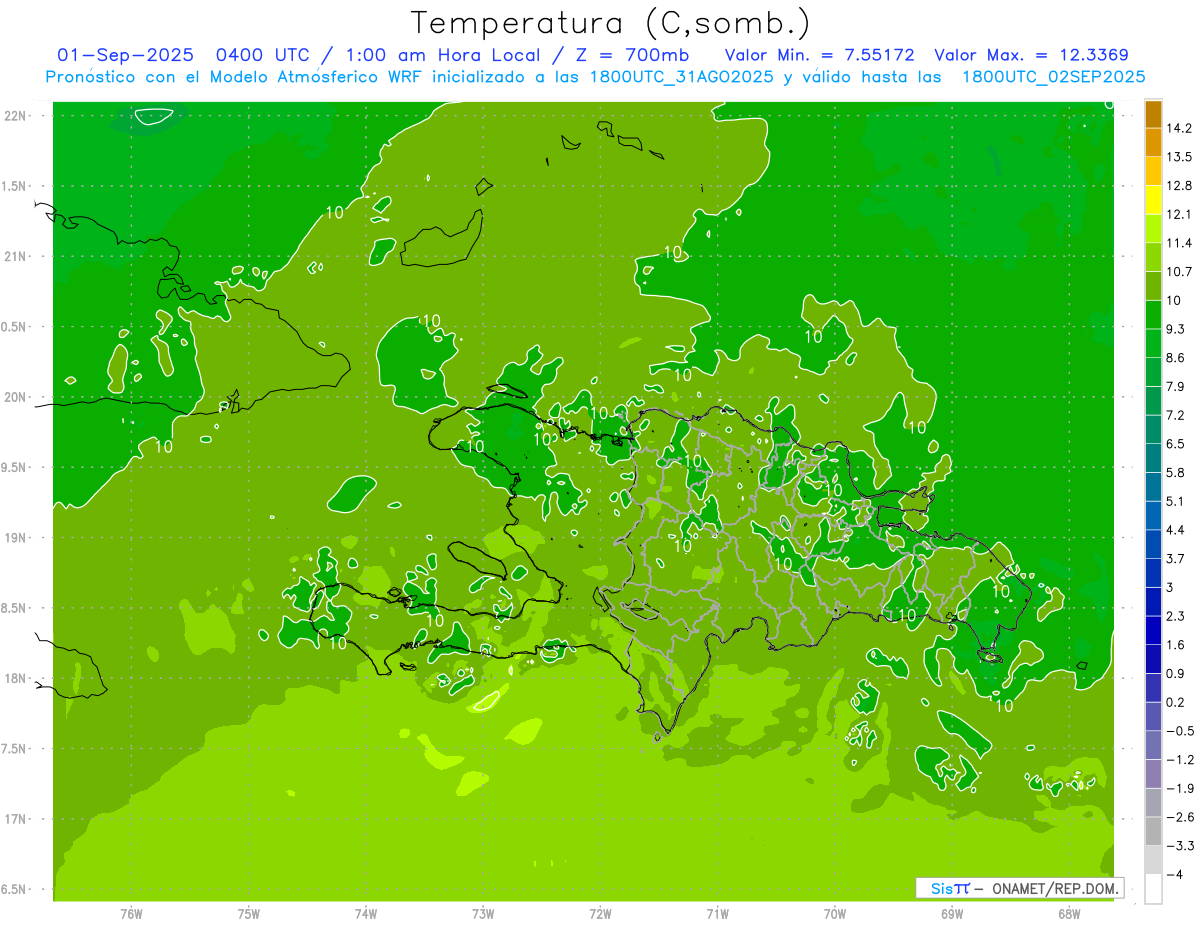The image size is (1200, 927).
Task: Pick the yellow swatch between 12.1 and 12.8
Action: click(x=1153, y=200)
